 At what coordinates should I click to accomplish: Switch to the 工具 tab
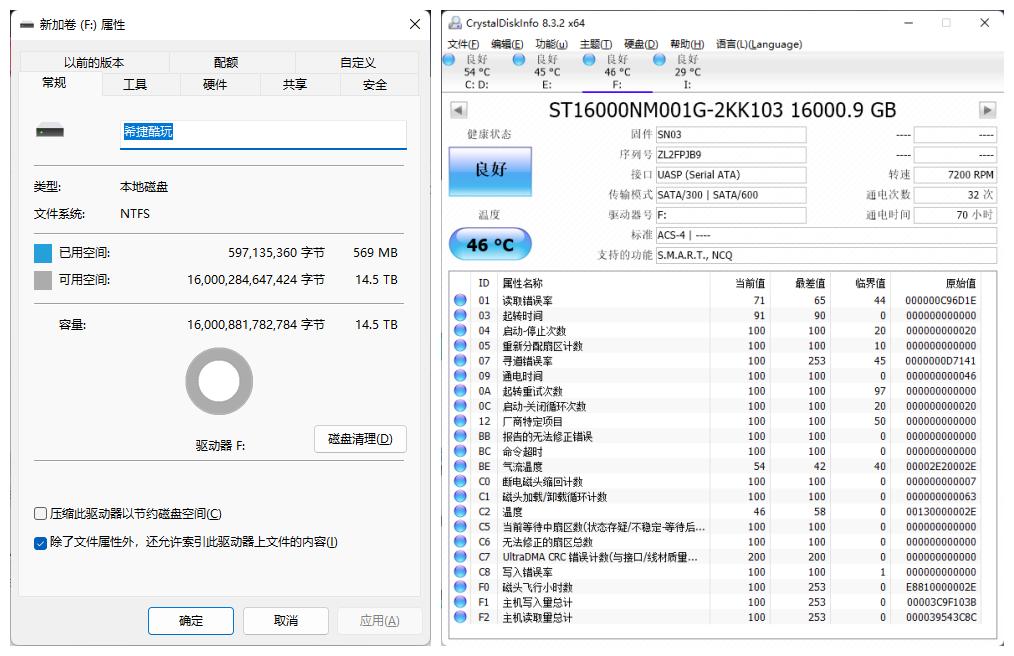pos(136,85)
